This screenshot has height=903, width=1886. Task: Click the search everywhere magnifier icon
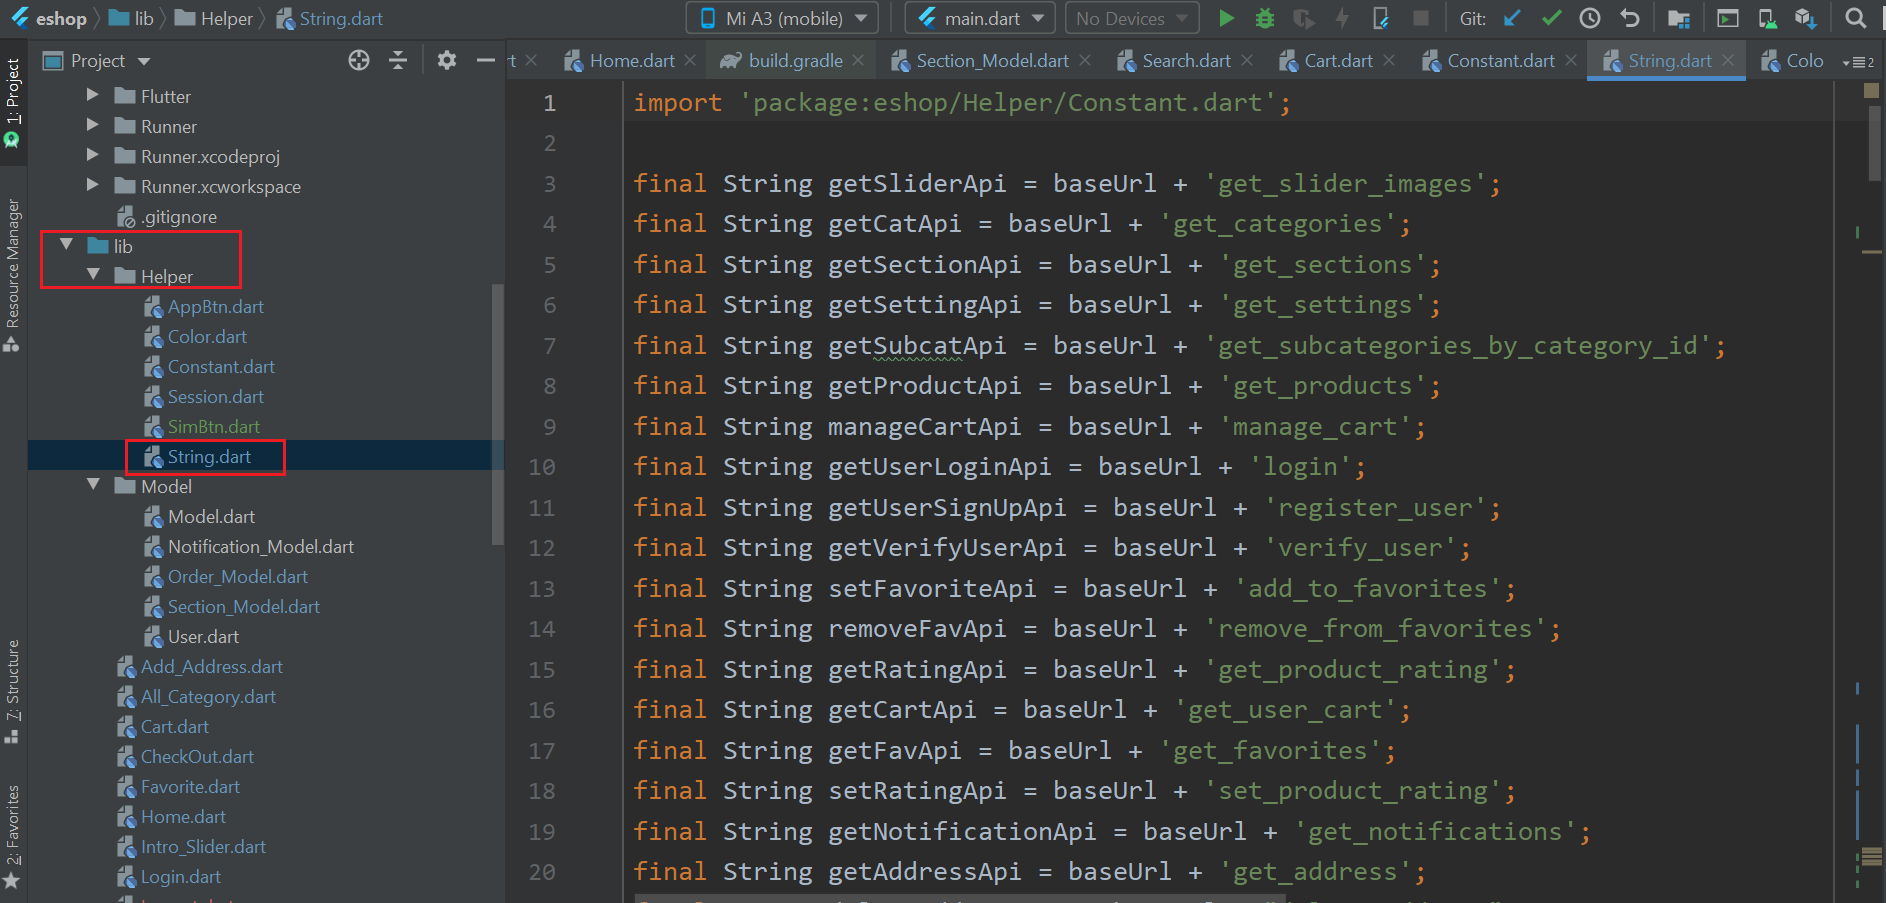[1855, 18]
